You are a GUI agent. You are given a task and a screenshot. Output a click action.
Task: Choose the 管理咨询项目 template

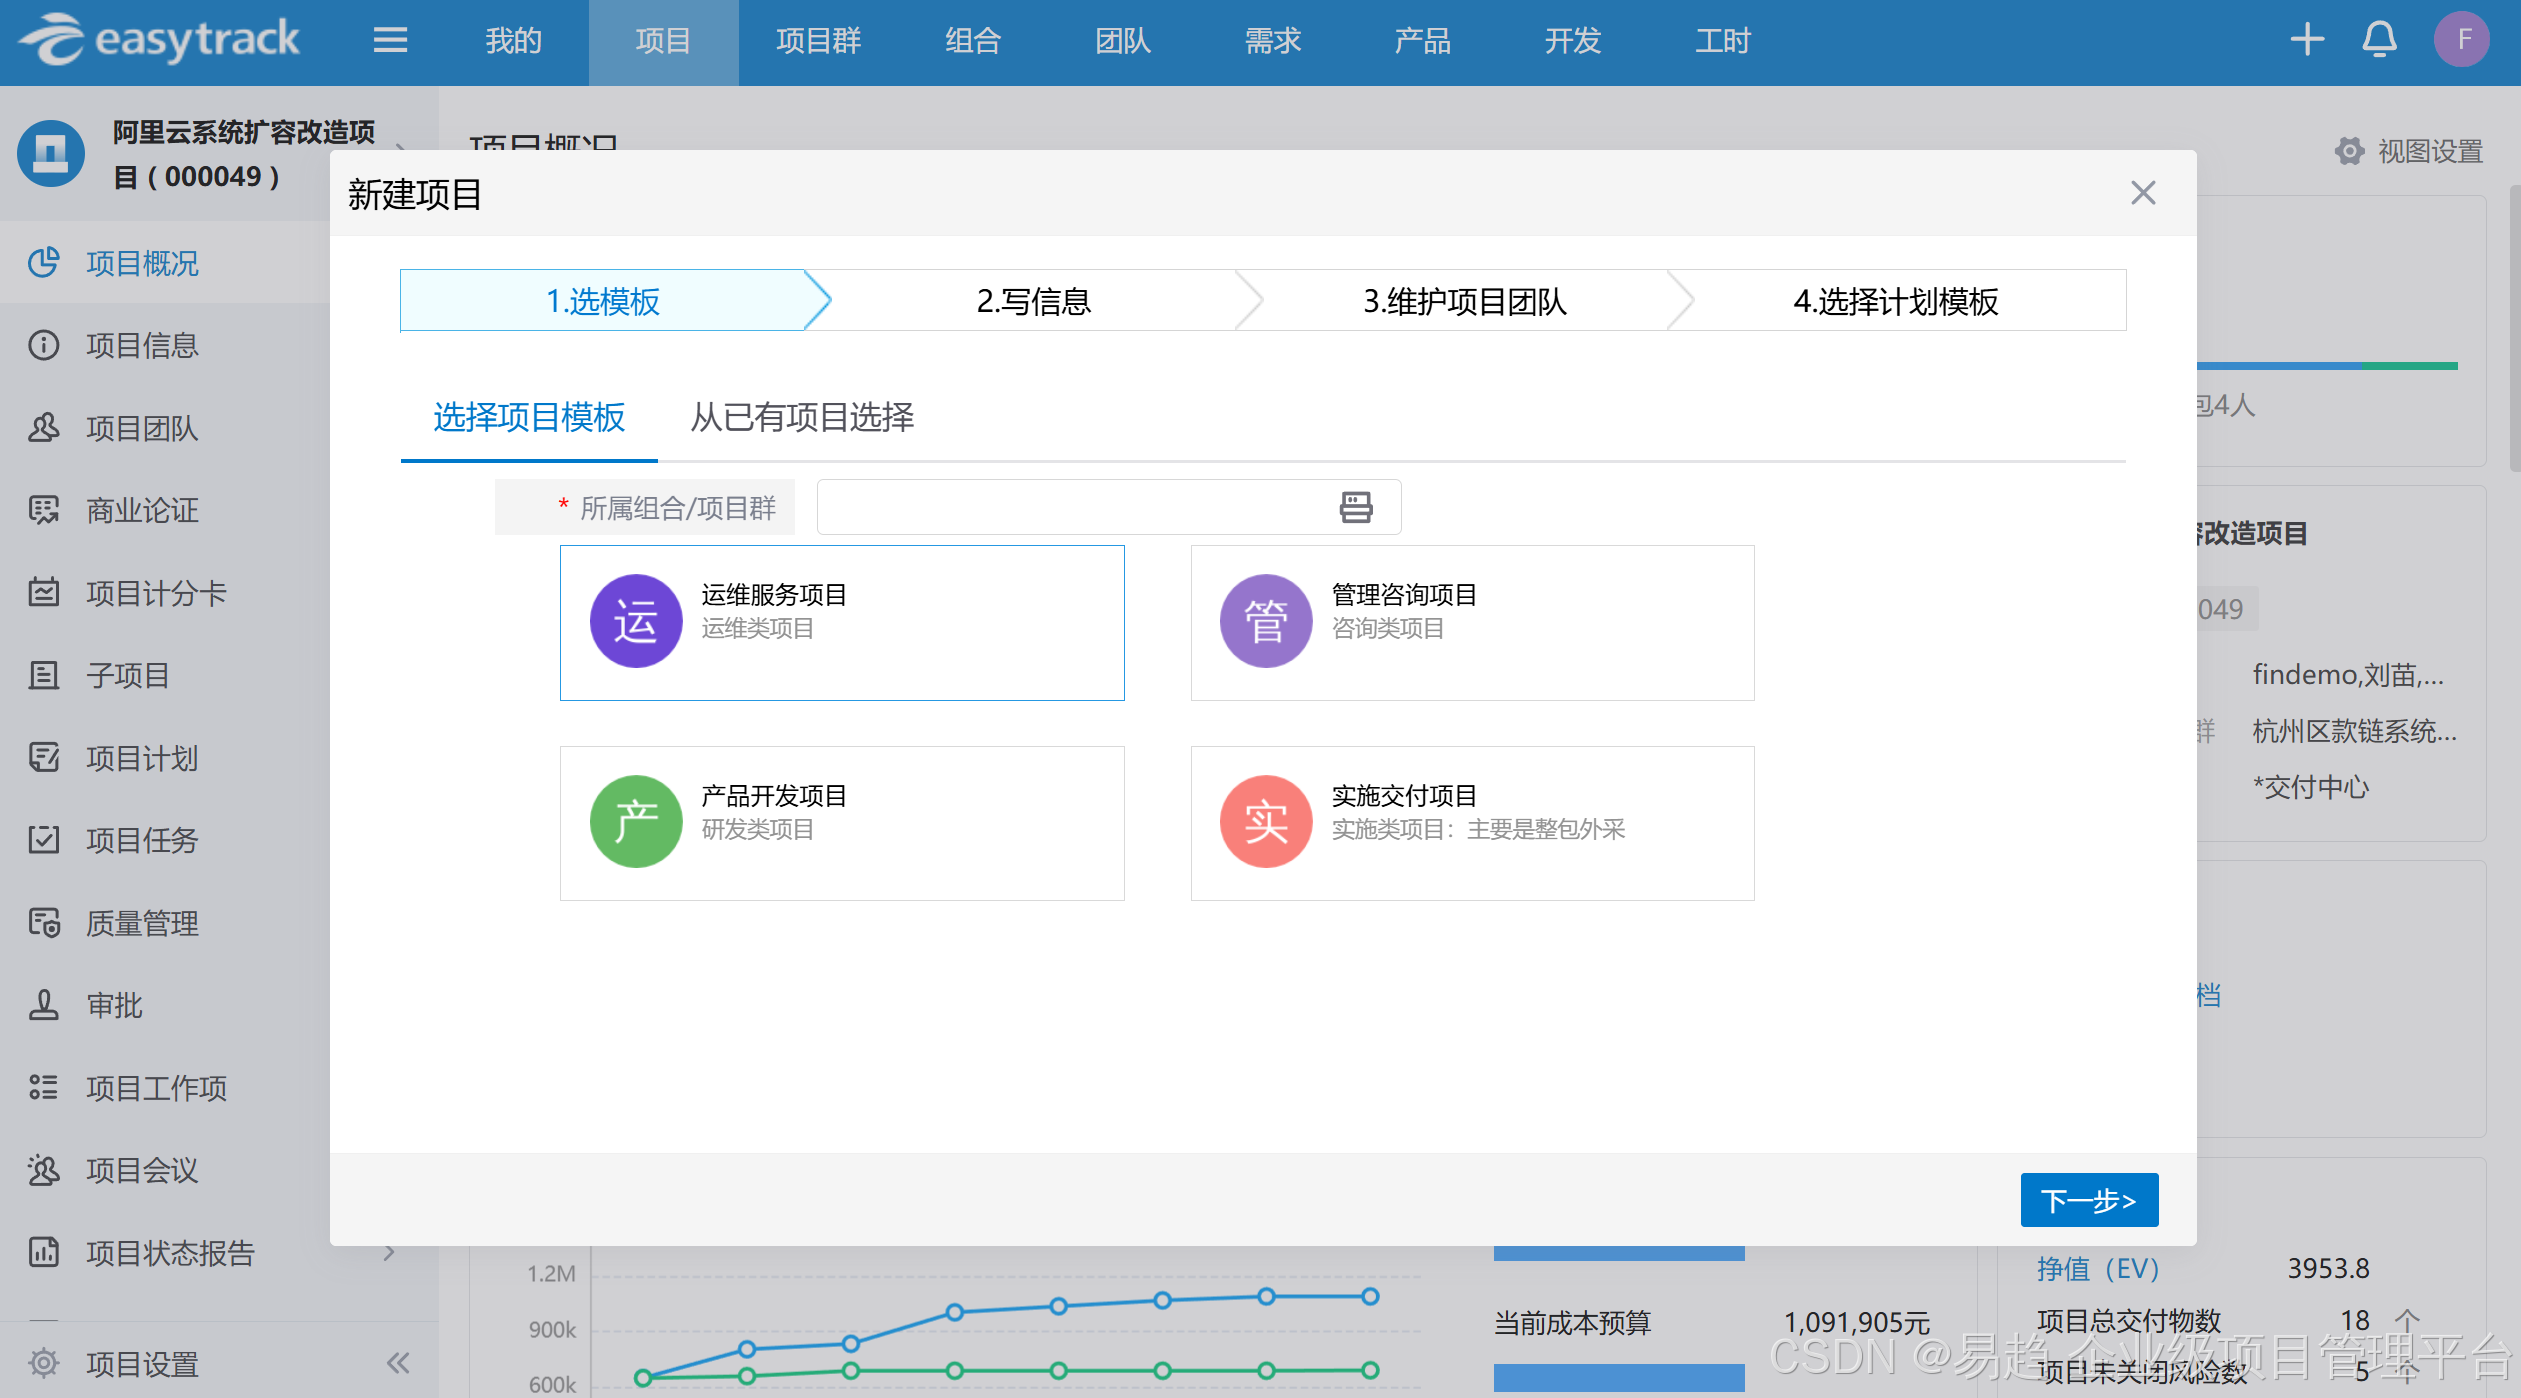[x=1471, y=622]
